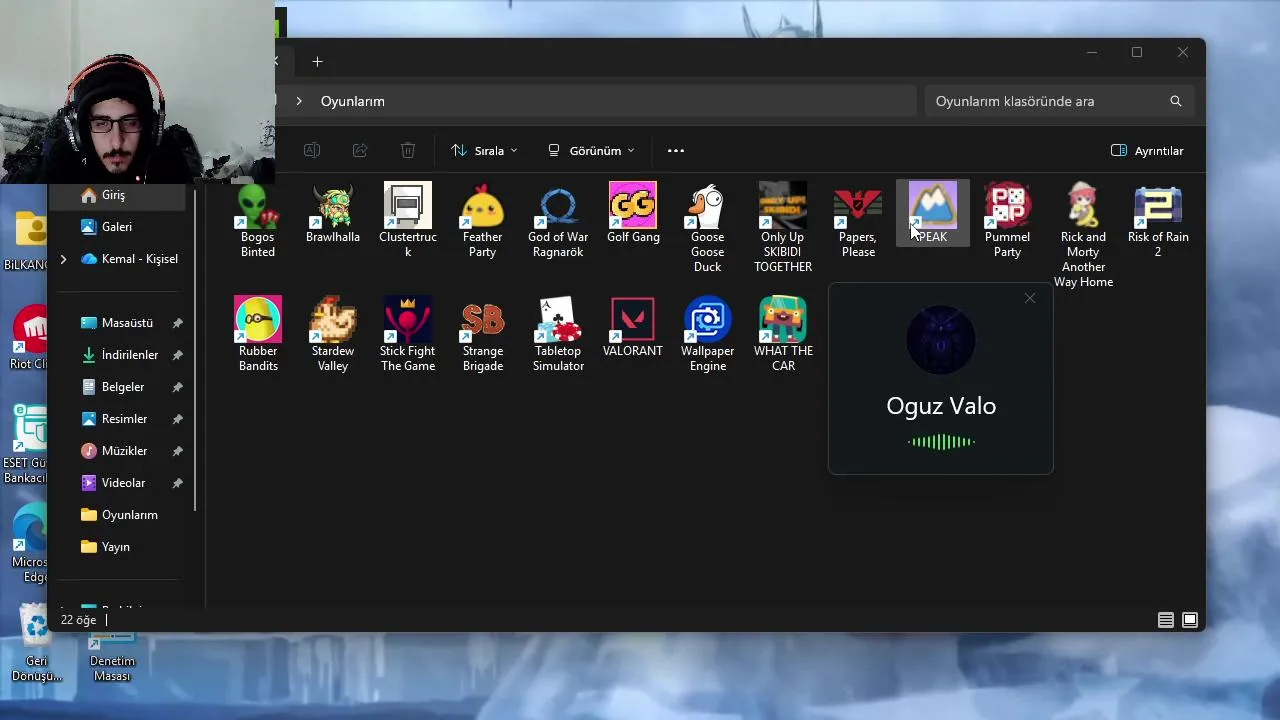1280x720 pixels.
Task: Switch to details list view icon
Action: [x=1166, y=620]
